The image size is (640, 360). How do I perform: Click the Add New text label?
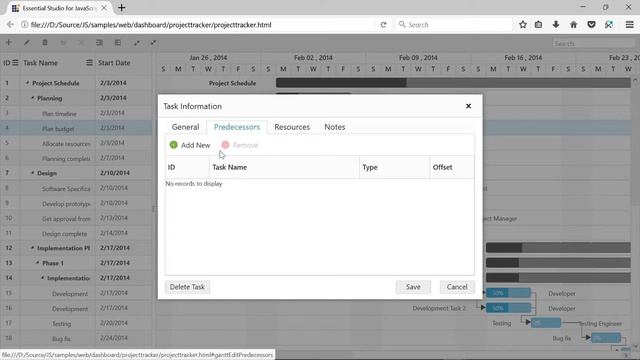[x=196, y=145]
